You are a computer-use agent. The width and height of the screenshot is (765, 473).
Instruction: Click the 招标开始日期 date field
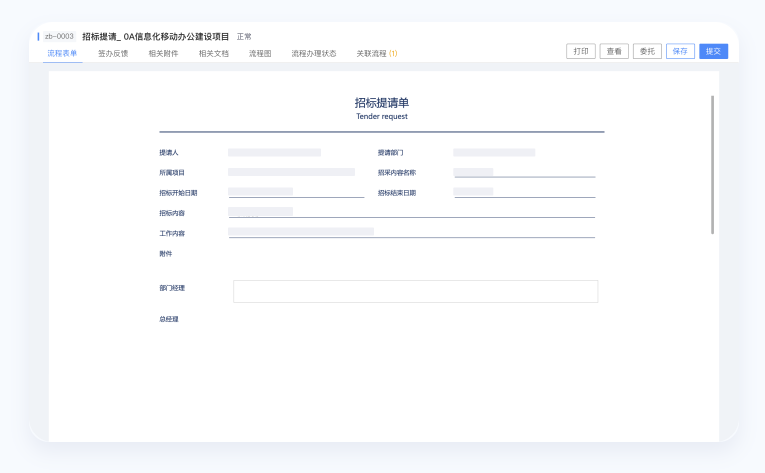coord(295,192)
